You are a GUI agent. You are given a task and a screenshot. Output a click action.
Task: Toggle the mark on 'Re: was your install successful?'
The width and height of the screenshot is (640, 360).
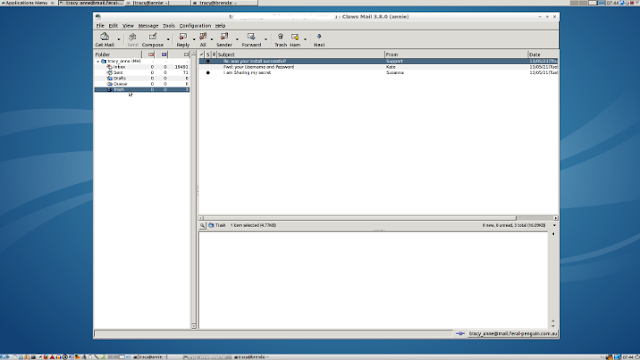pos(208,61)
